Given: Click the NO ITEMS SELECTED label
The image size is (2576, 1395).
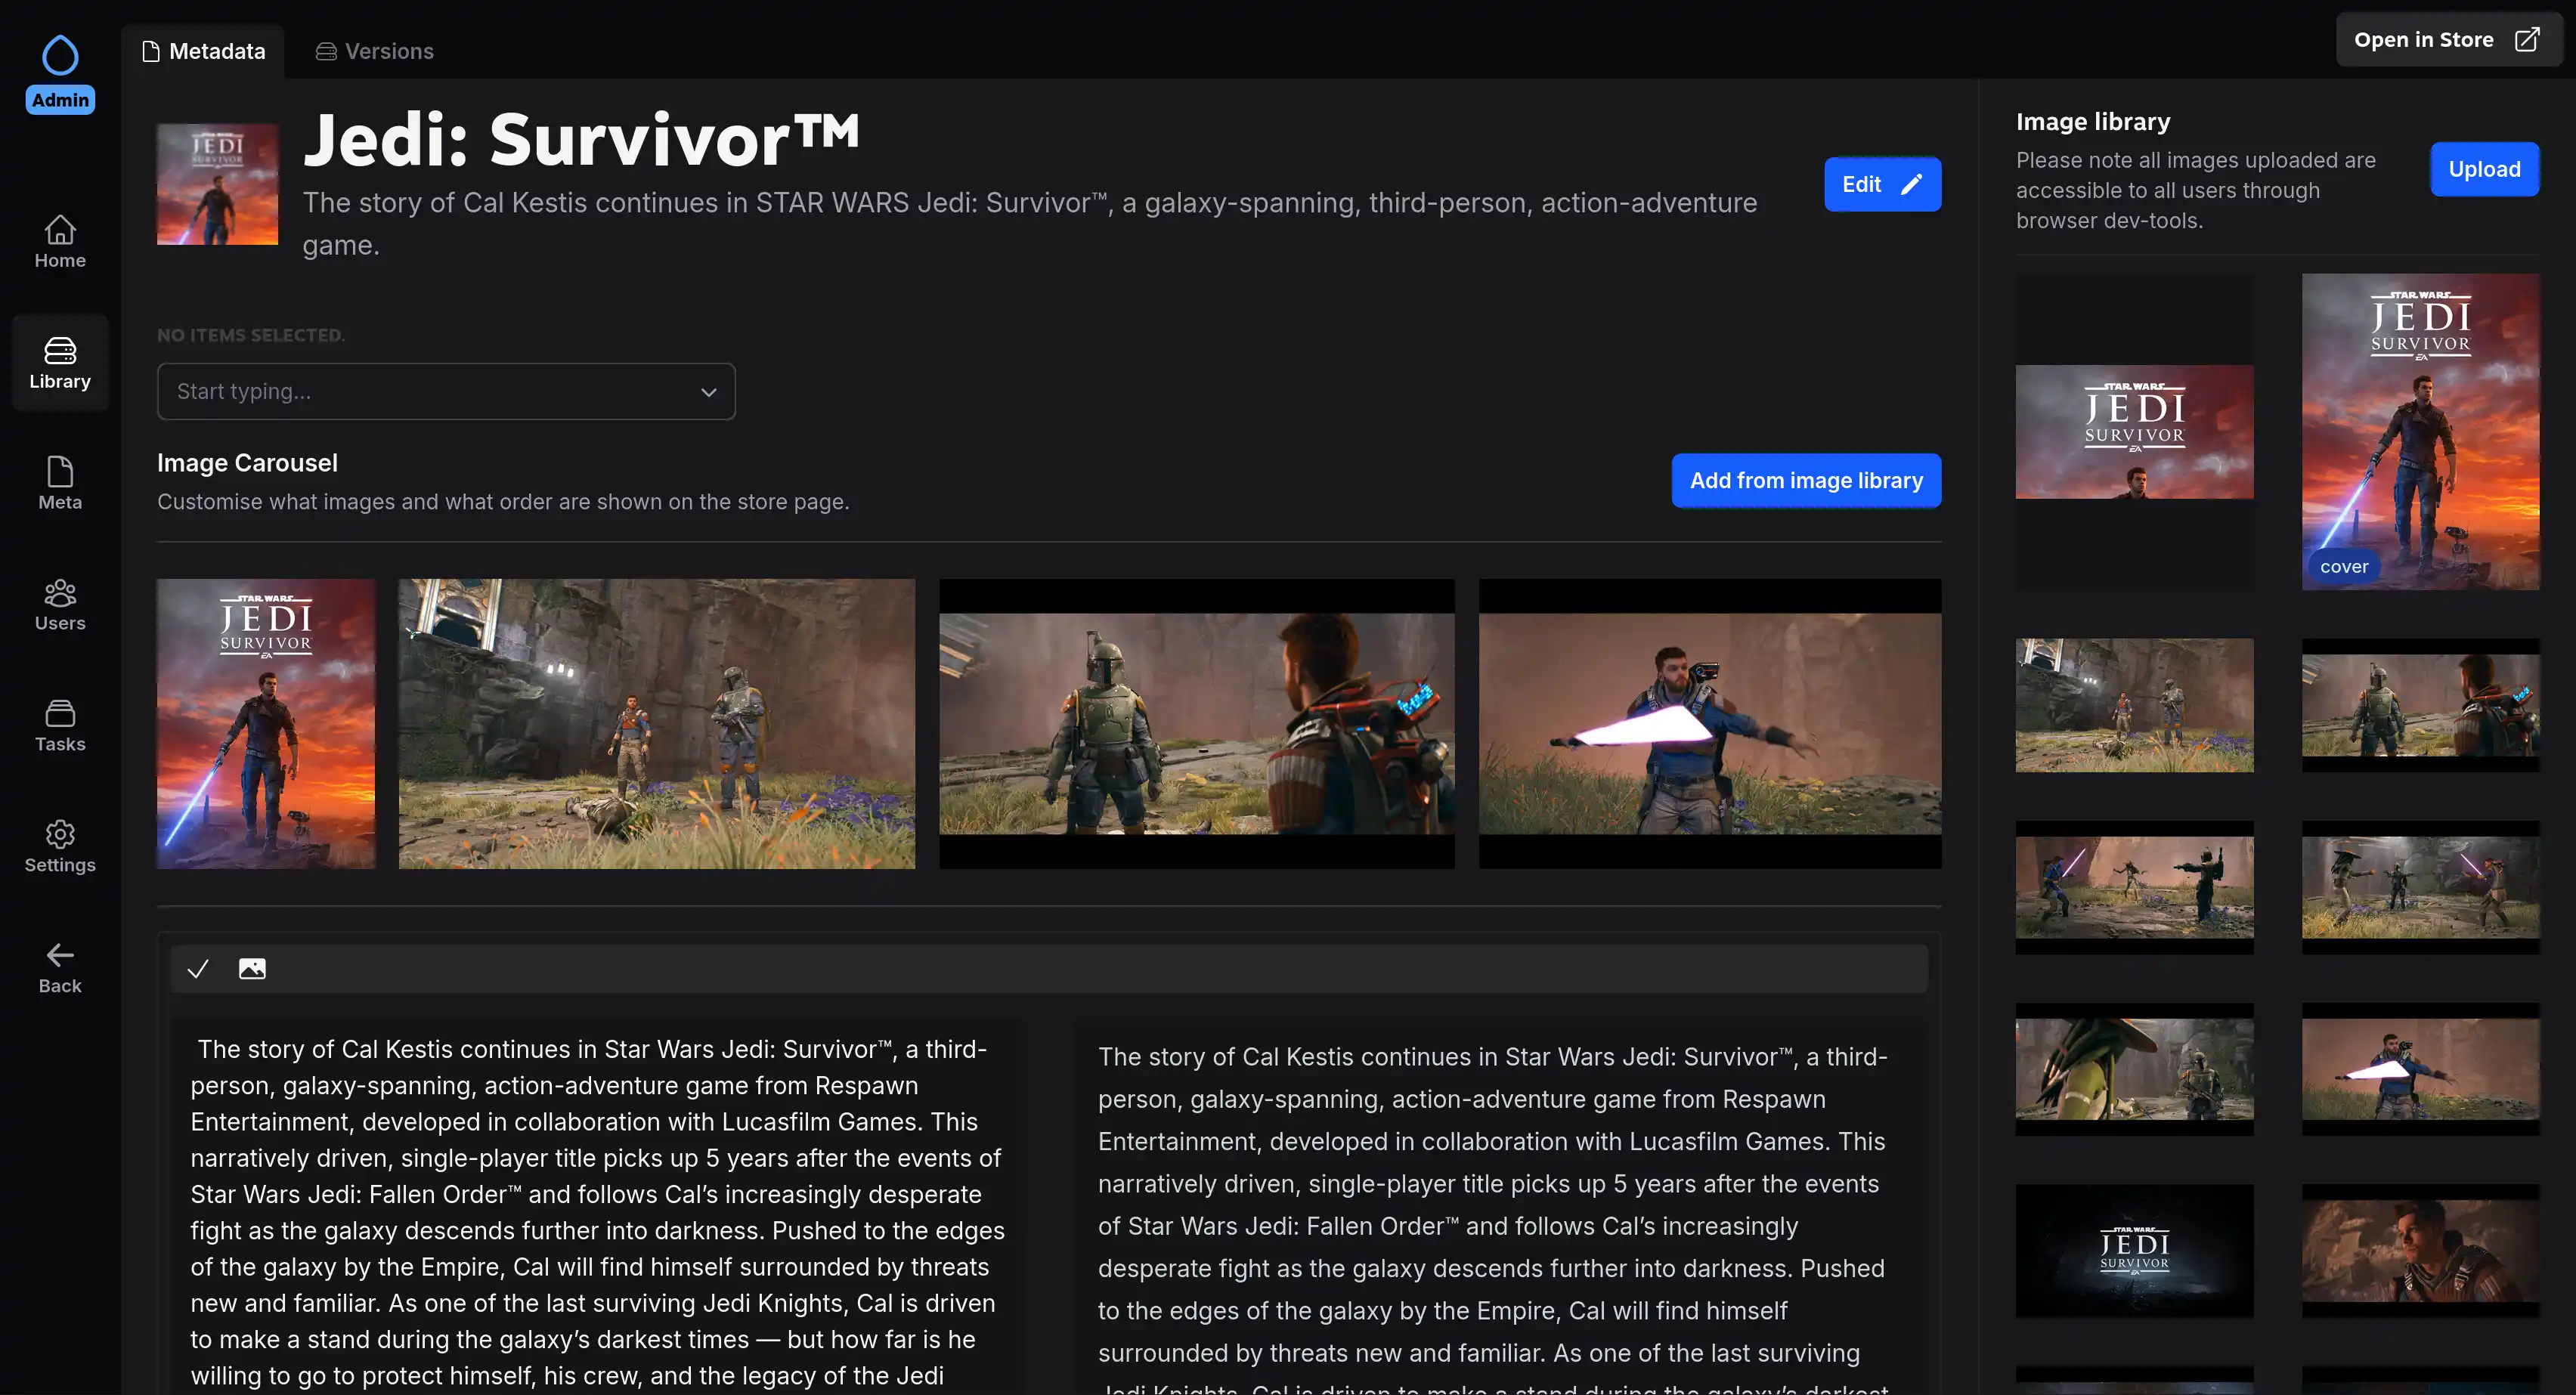Looking at the screenshot, I should pyautogui.click(x=251, y=335).
